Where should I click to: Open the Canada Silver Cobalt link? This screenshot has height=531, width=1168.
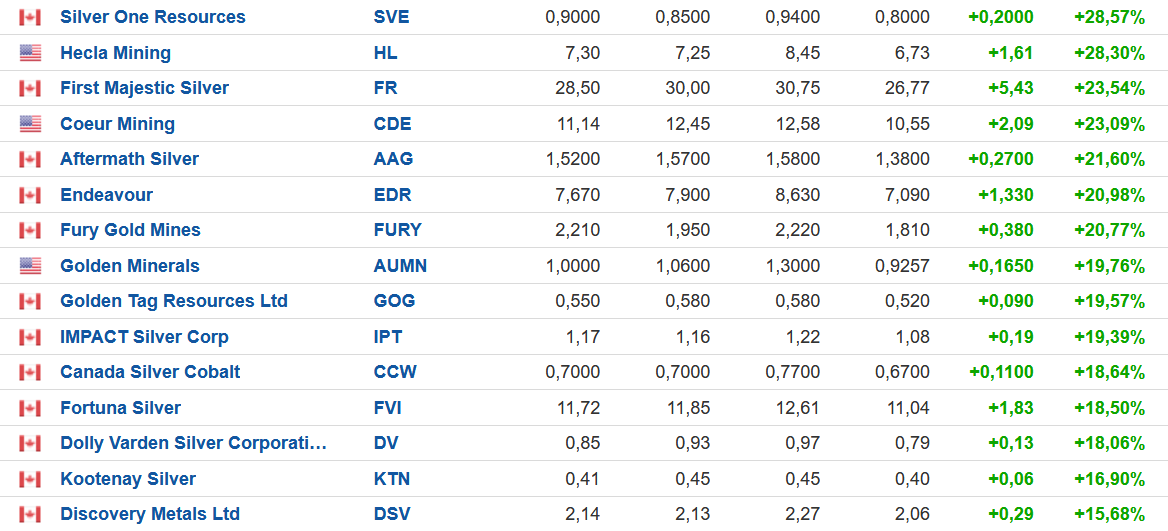click(150, 372)
